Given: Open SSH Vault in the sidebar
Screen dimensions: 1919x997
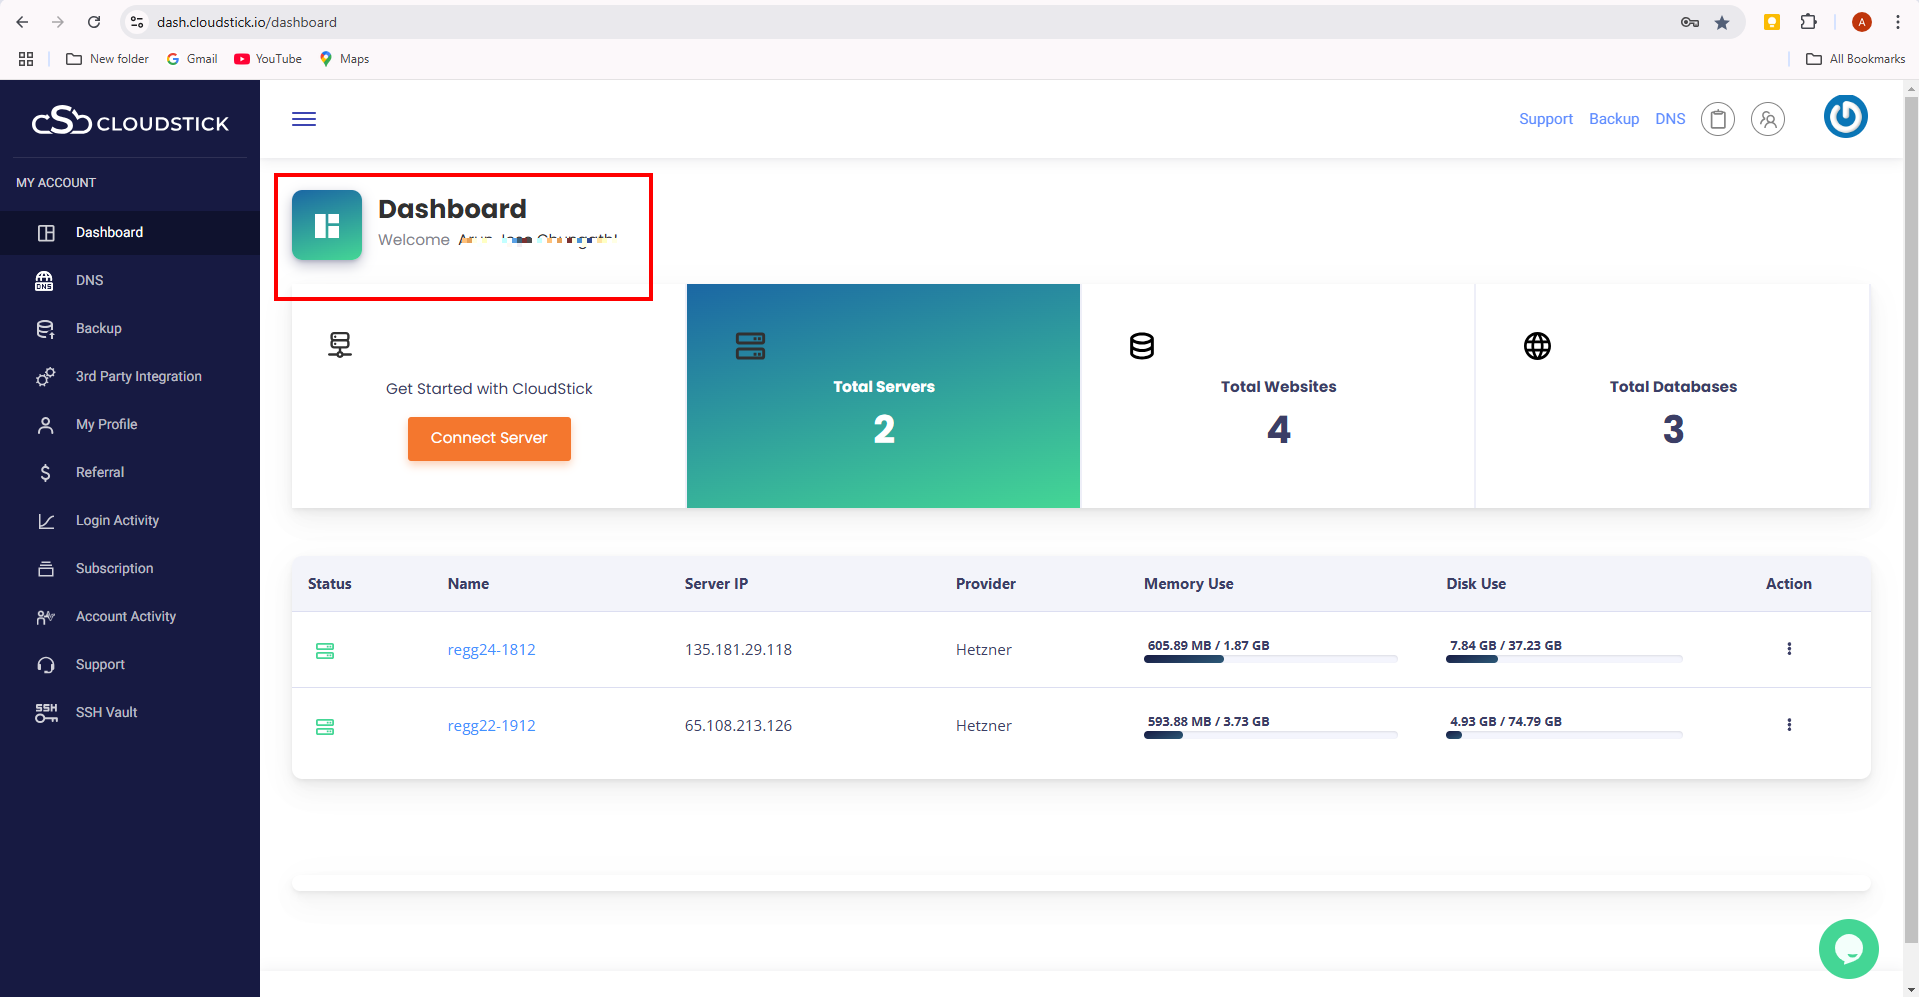Looking at the screenshot, I should pyautogui.click(x=107, y=712).
